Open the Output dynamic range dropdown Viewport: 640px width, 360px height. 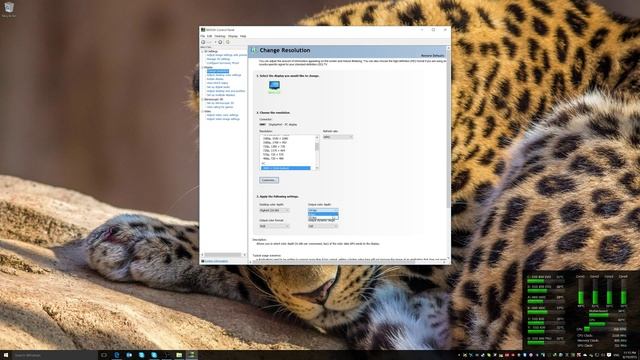323,226
